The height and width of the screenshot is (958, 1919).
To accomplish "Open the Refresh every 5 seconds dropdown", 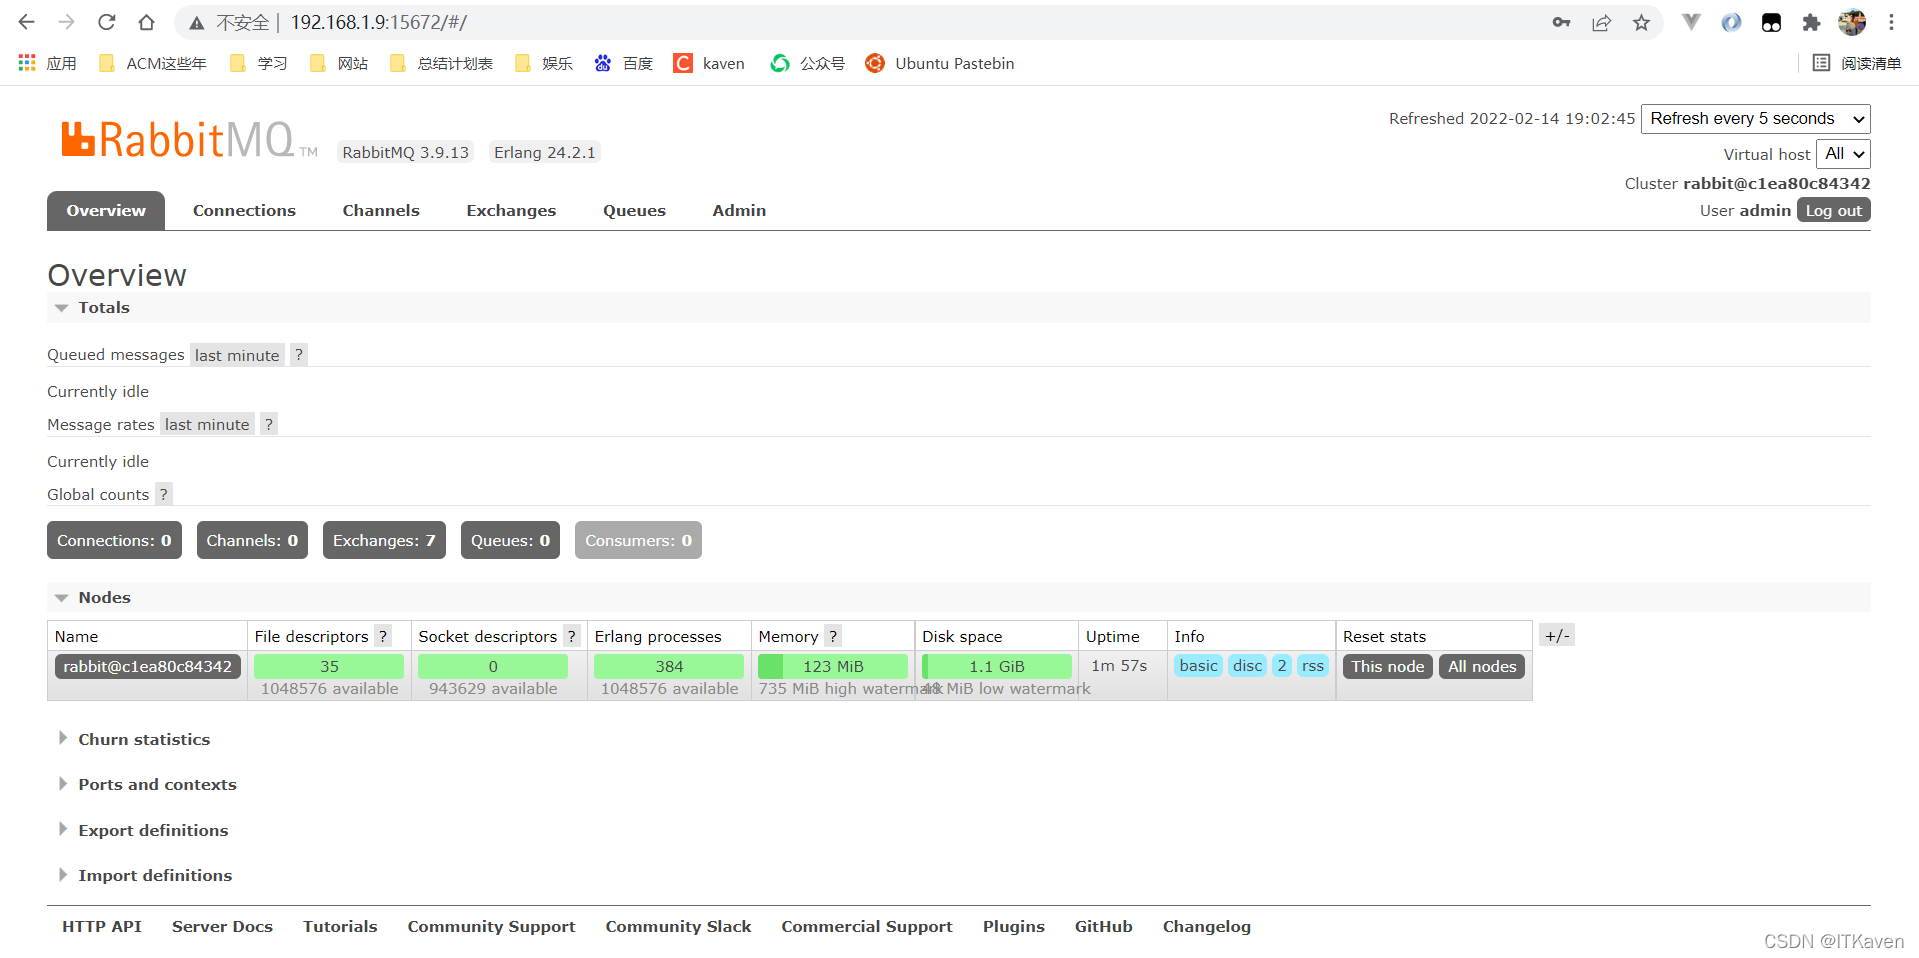I will (x=1755, y=118).
